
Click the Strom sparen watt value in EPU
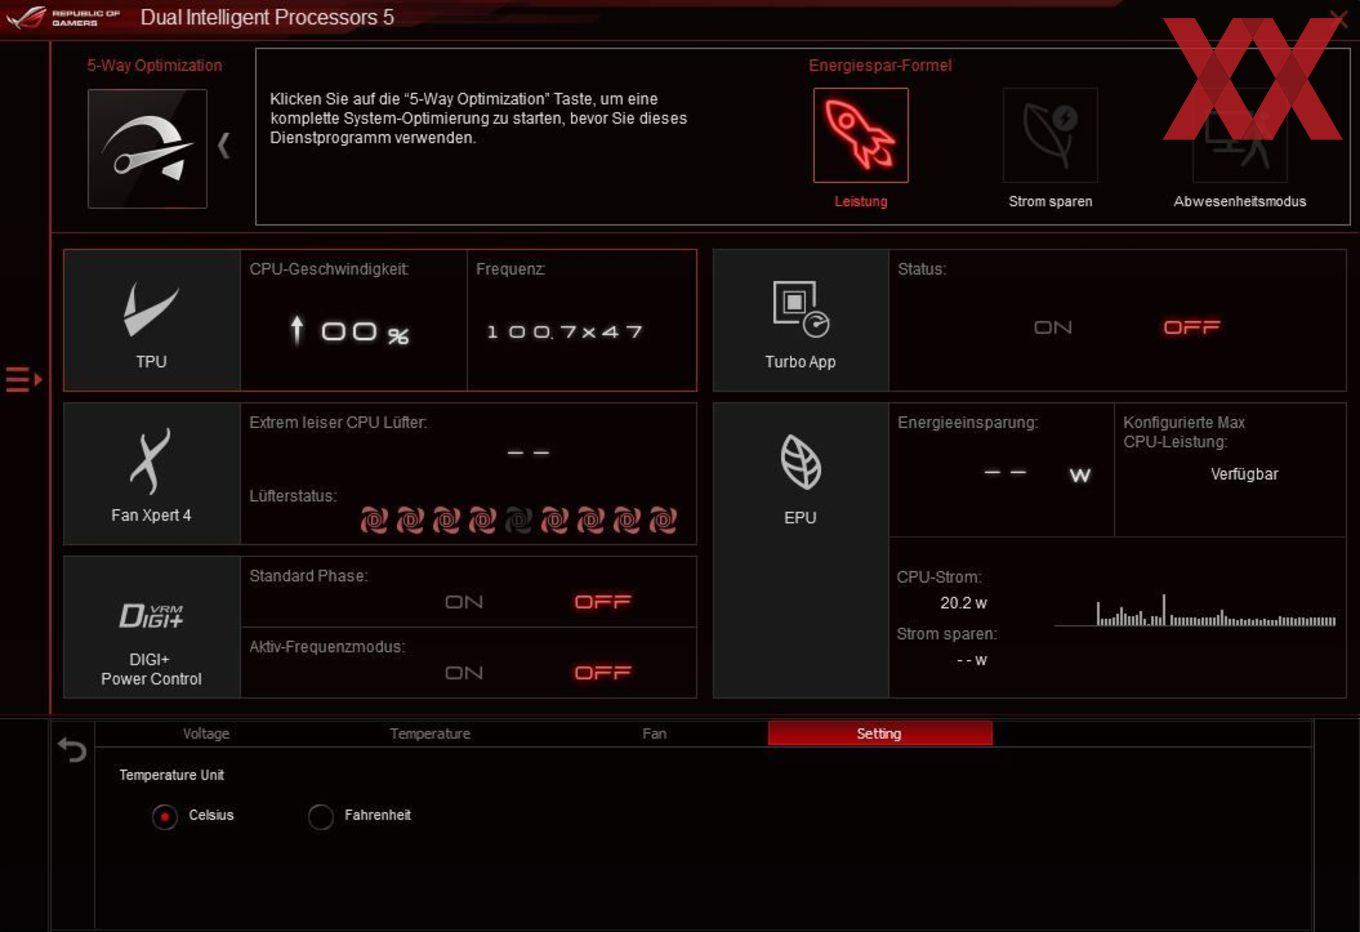point(972,660)
